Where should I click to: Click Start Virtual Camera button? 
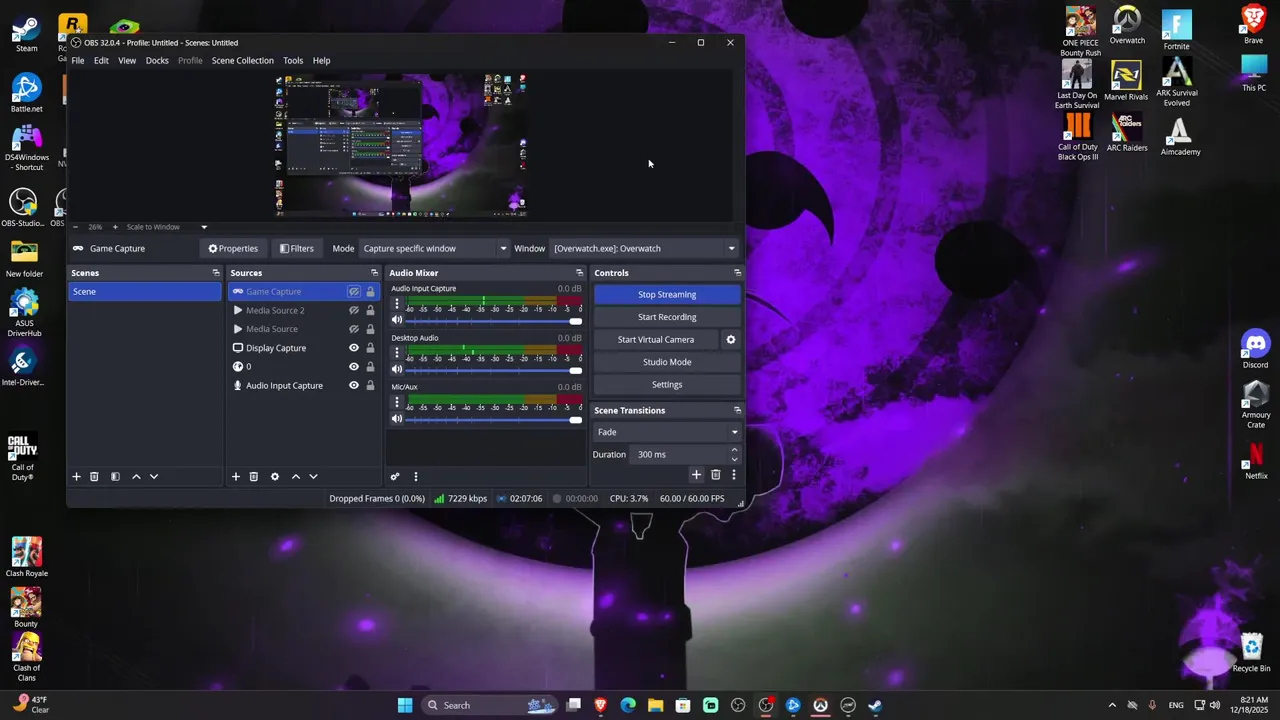(656, 340)
